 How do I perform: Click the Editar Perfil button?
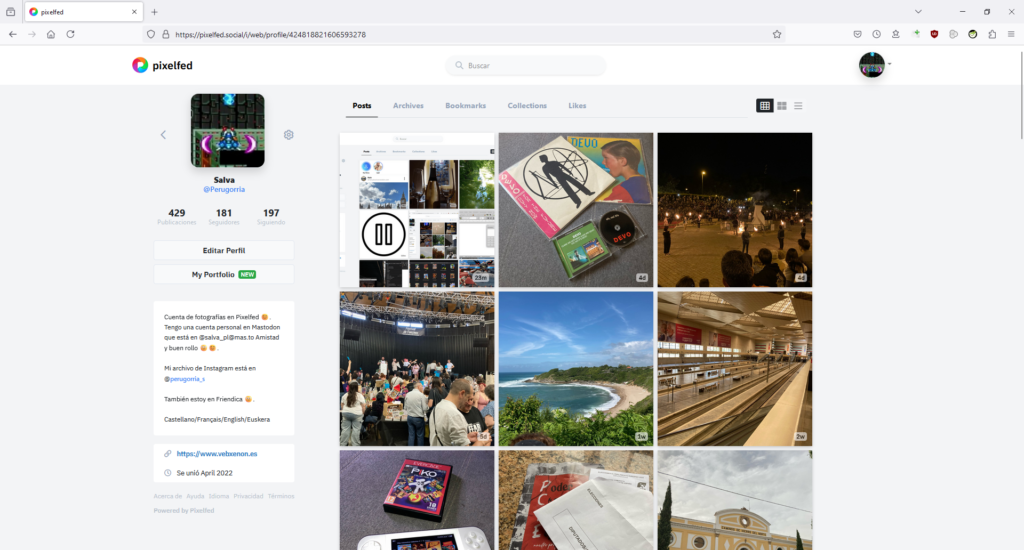tap(224, 250)
